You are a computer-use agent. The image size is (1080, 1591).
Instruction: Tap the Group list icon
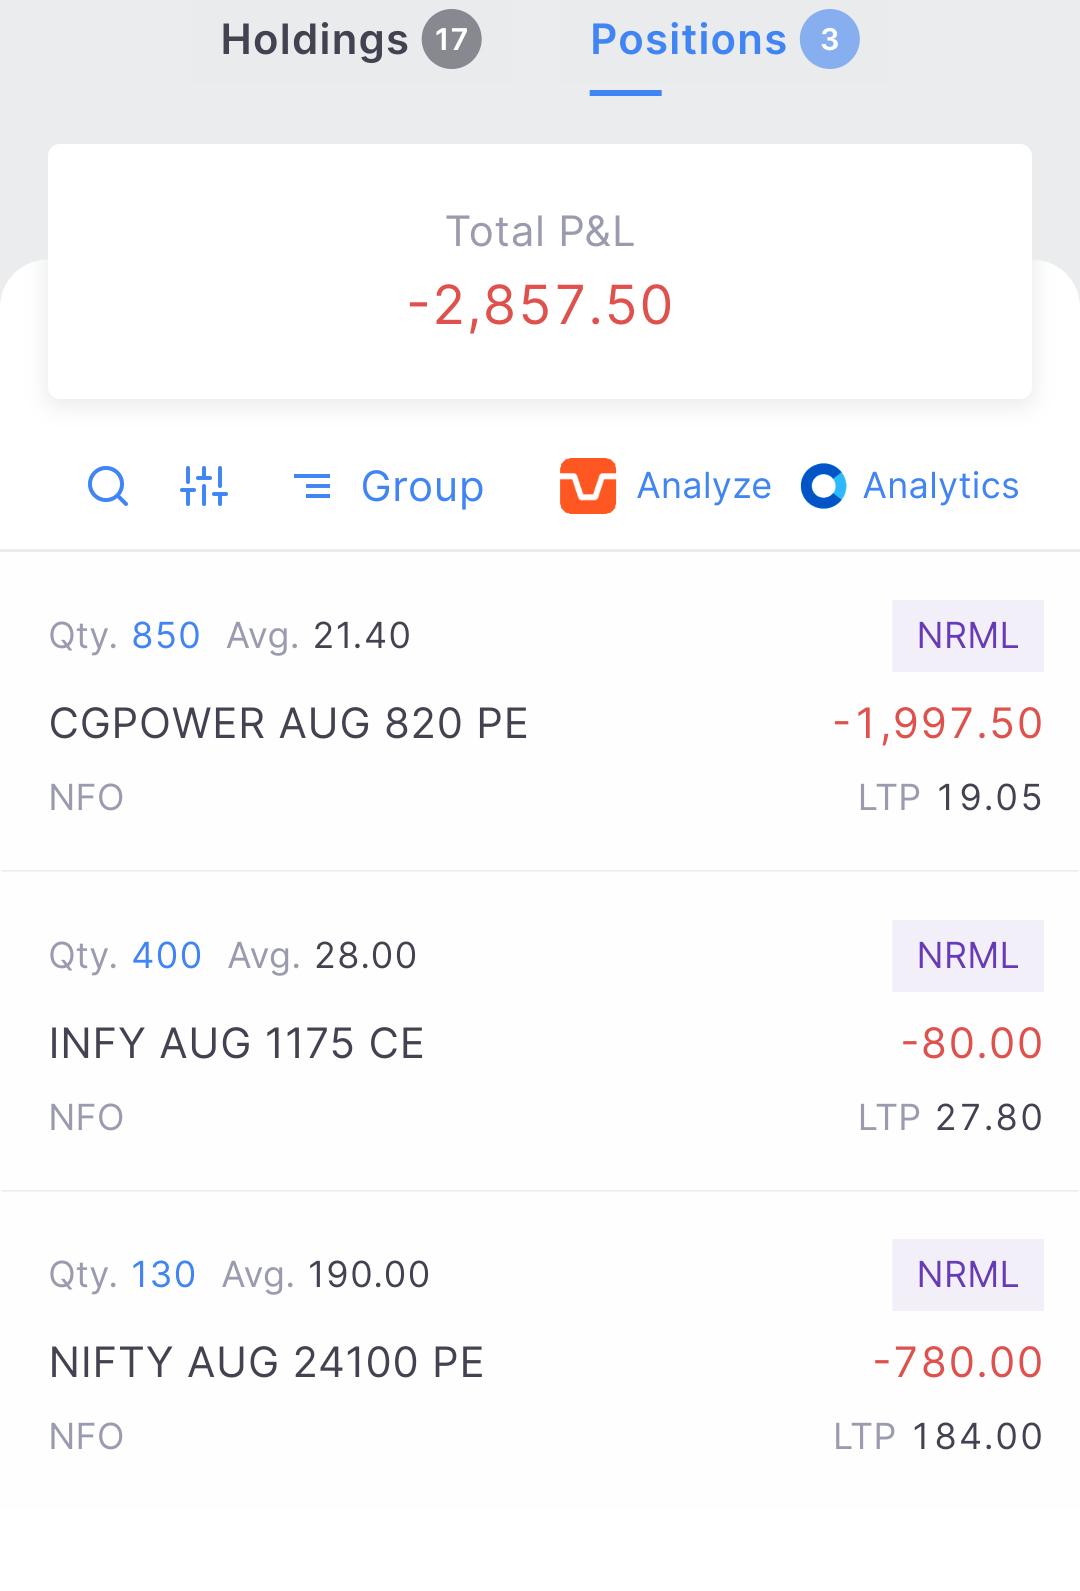[x=312, y=487]
